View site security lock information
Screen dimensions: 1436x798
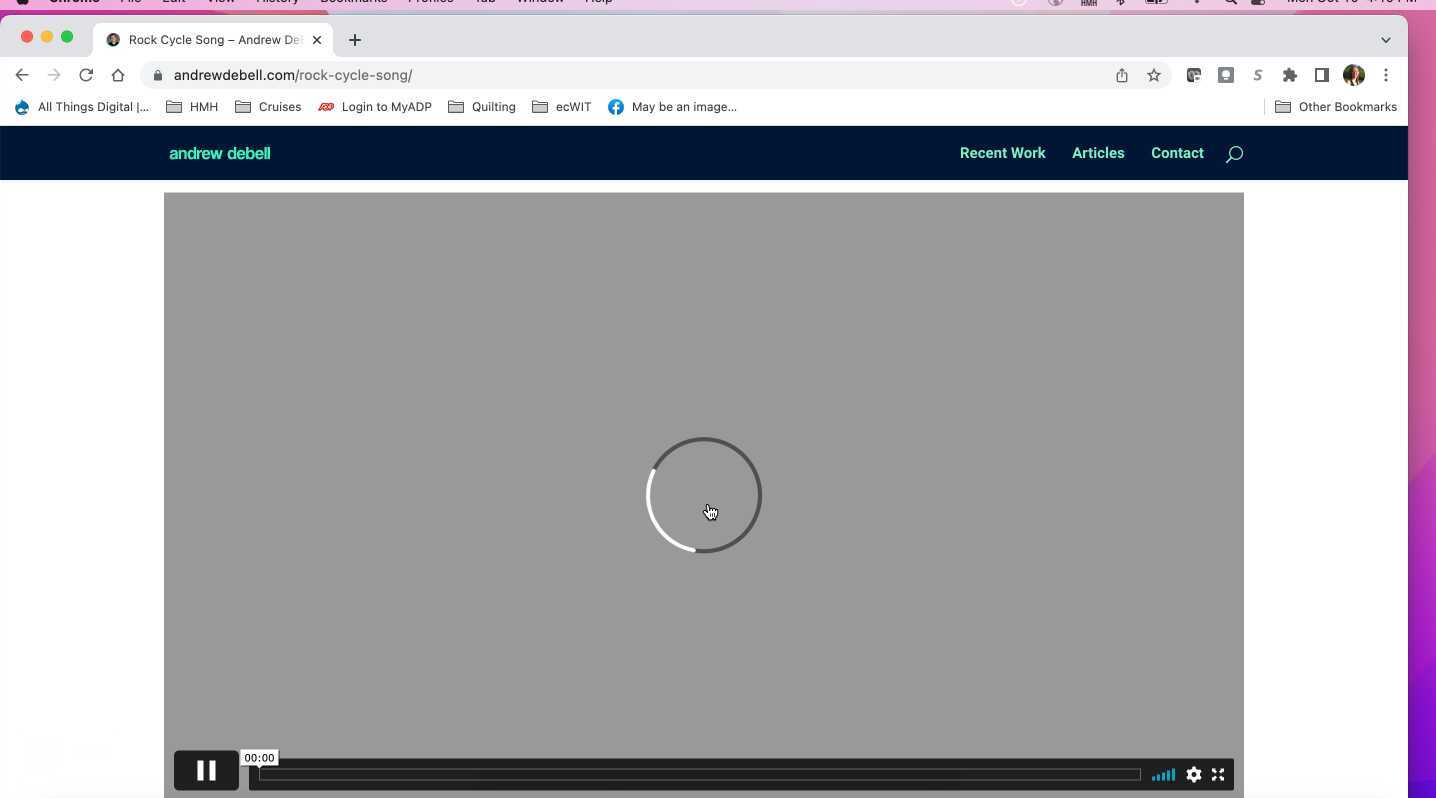[x=158, y=75]
